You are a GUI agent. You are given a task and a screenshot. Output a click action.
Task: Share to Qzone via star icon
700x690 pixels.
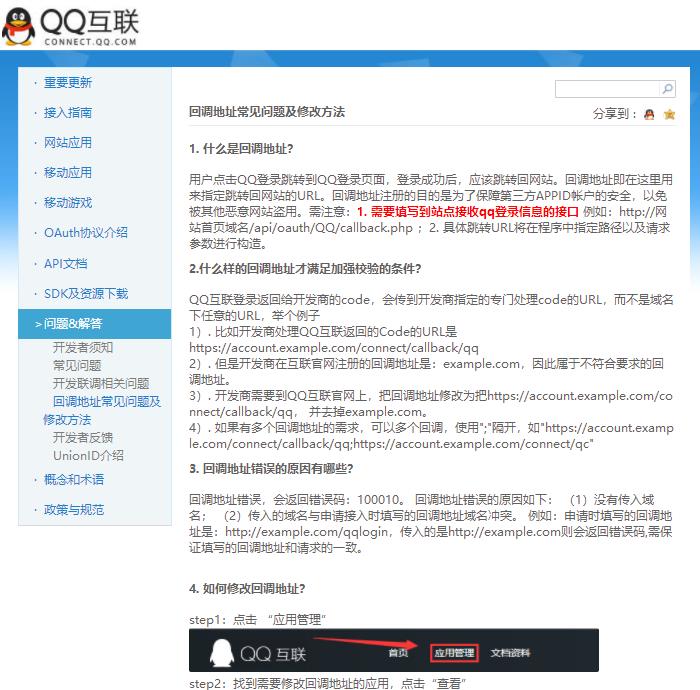click(x=669, y=115)
